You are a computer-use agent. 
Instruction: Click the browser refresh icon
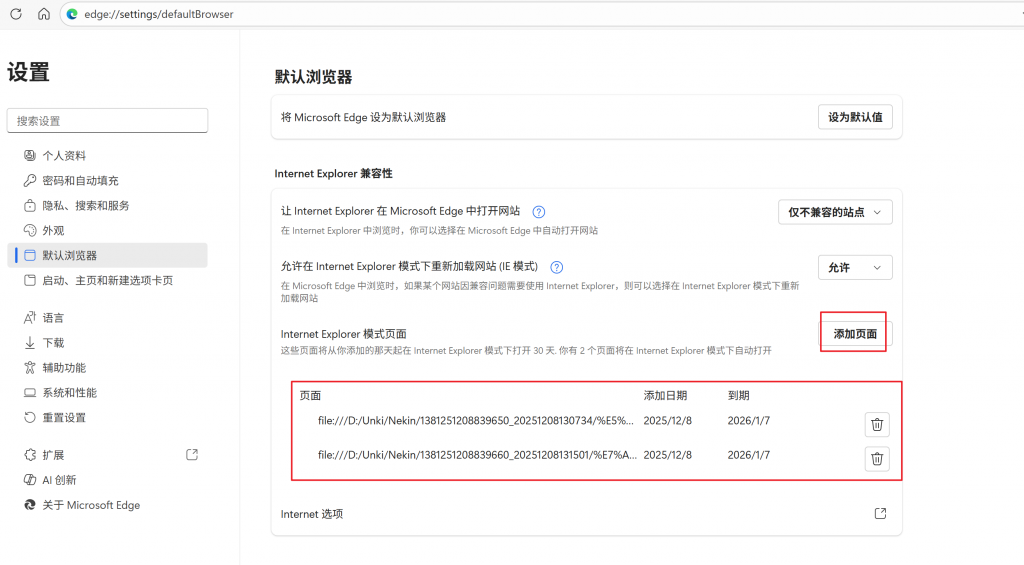(x=16, y=14)
